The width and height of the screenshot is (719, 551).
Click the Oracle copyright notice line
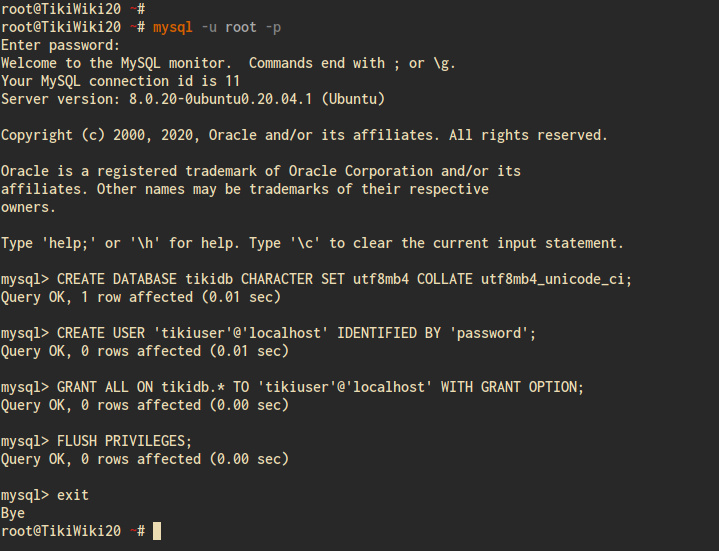(x=303, y=135)
